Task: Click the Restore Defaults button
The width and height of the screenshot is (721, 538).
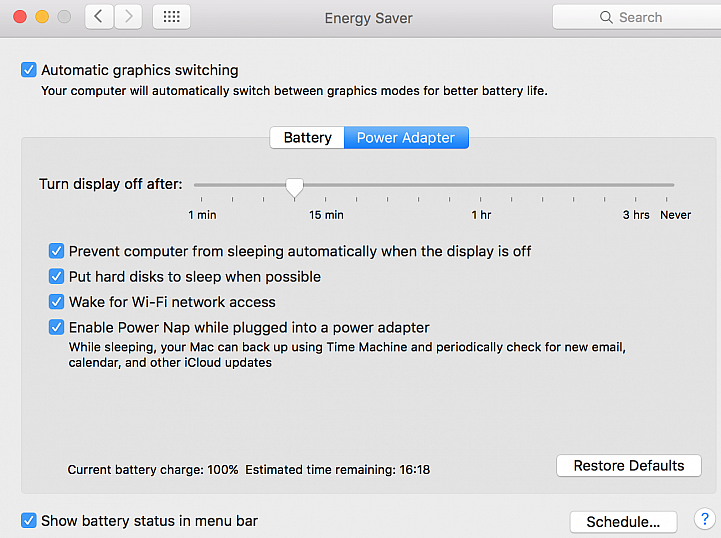Action: (x=629, y=466)
